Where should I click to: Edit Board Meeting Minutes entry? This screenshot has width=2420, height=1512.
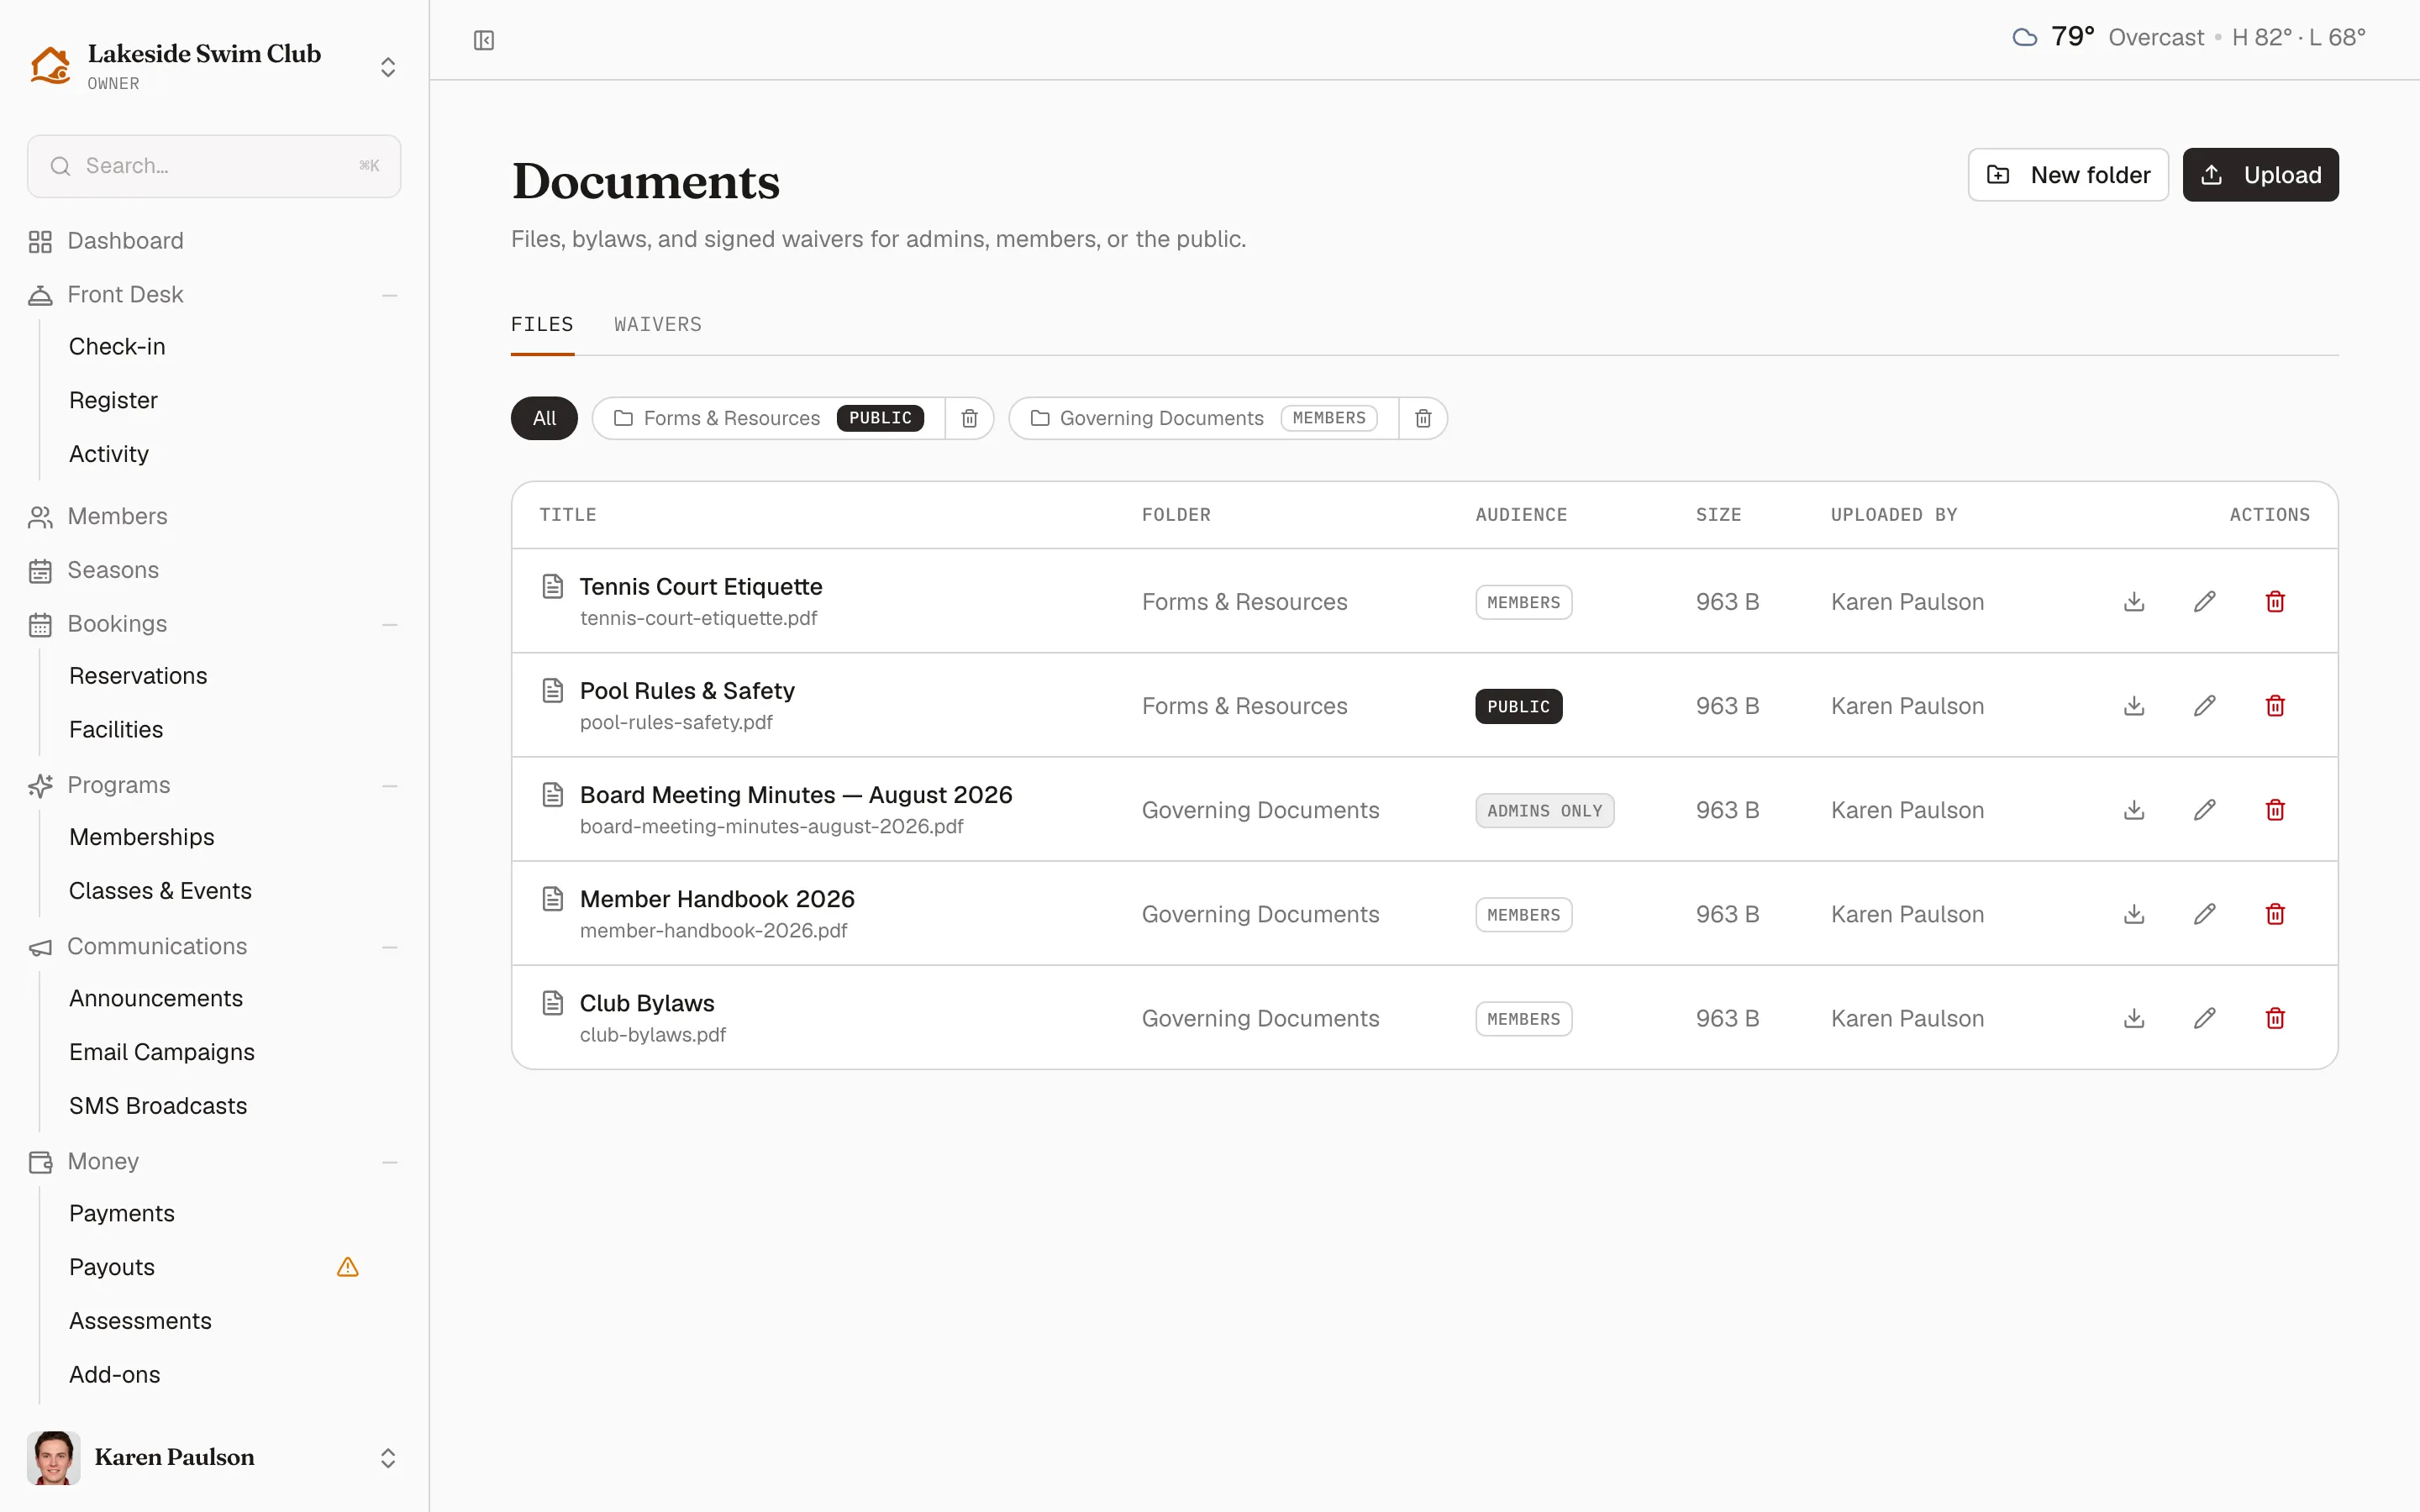[2205, 810]
